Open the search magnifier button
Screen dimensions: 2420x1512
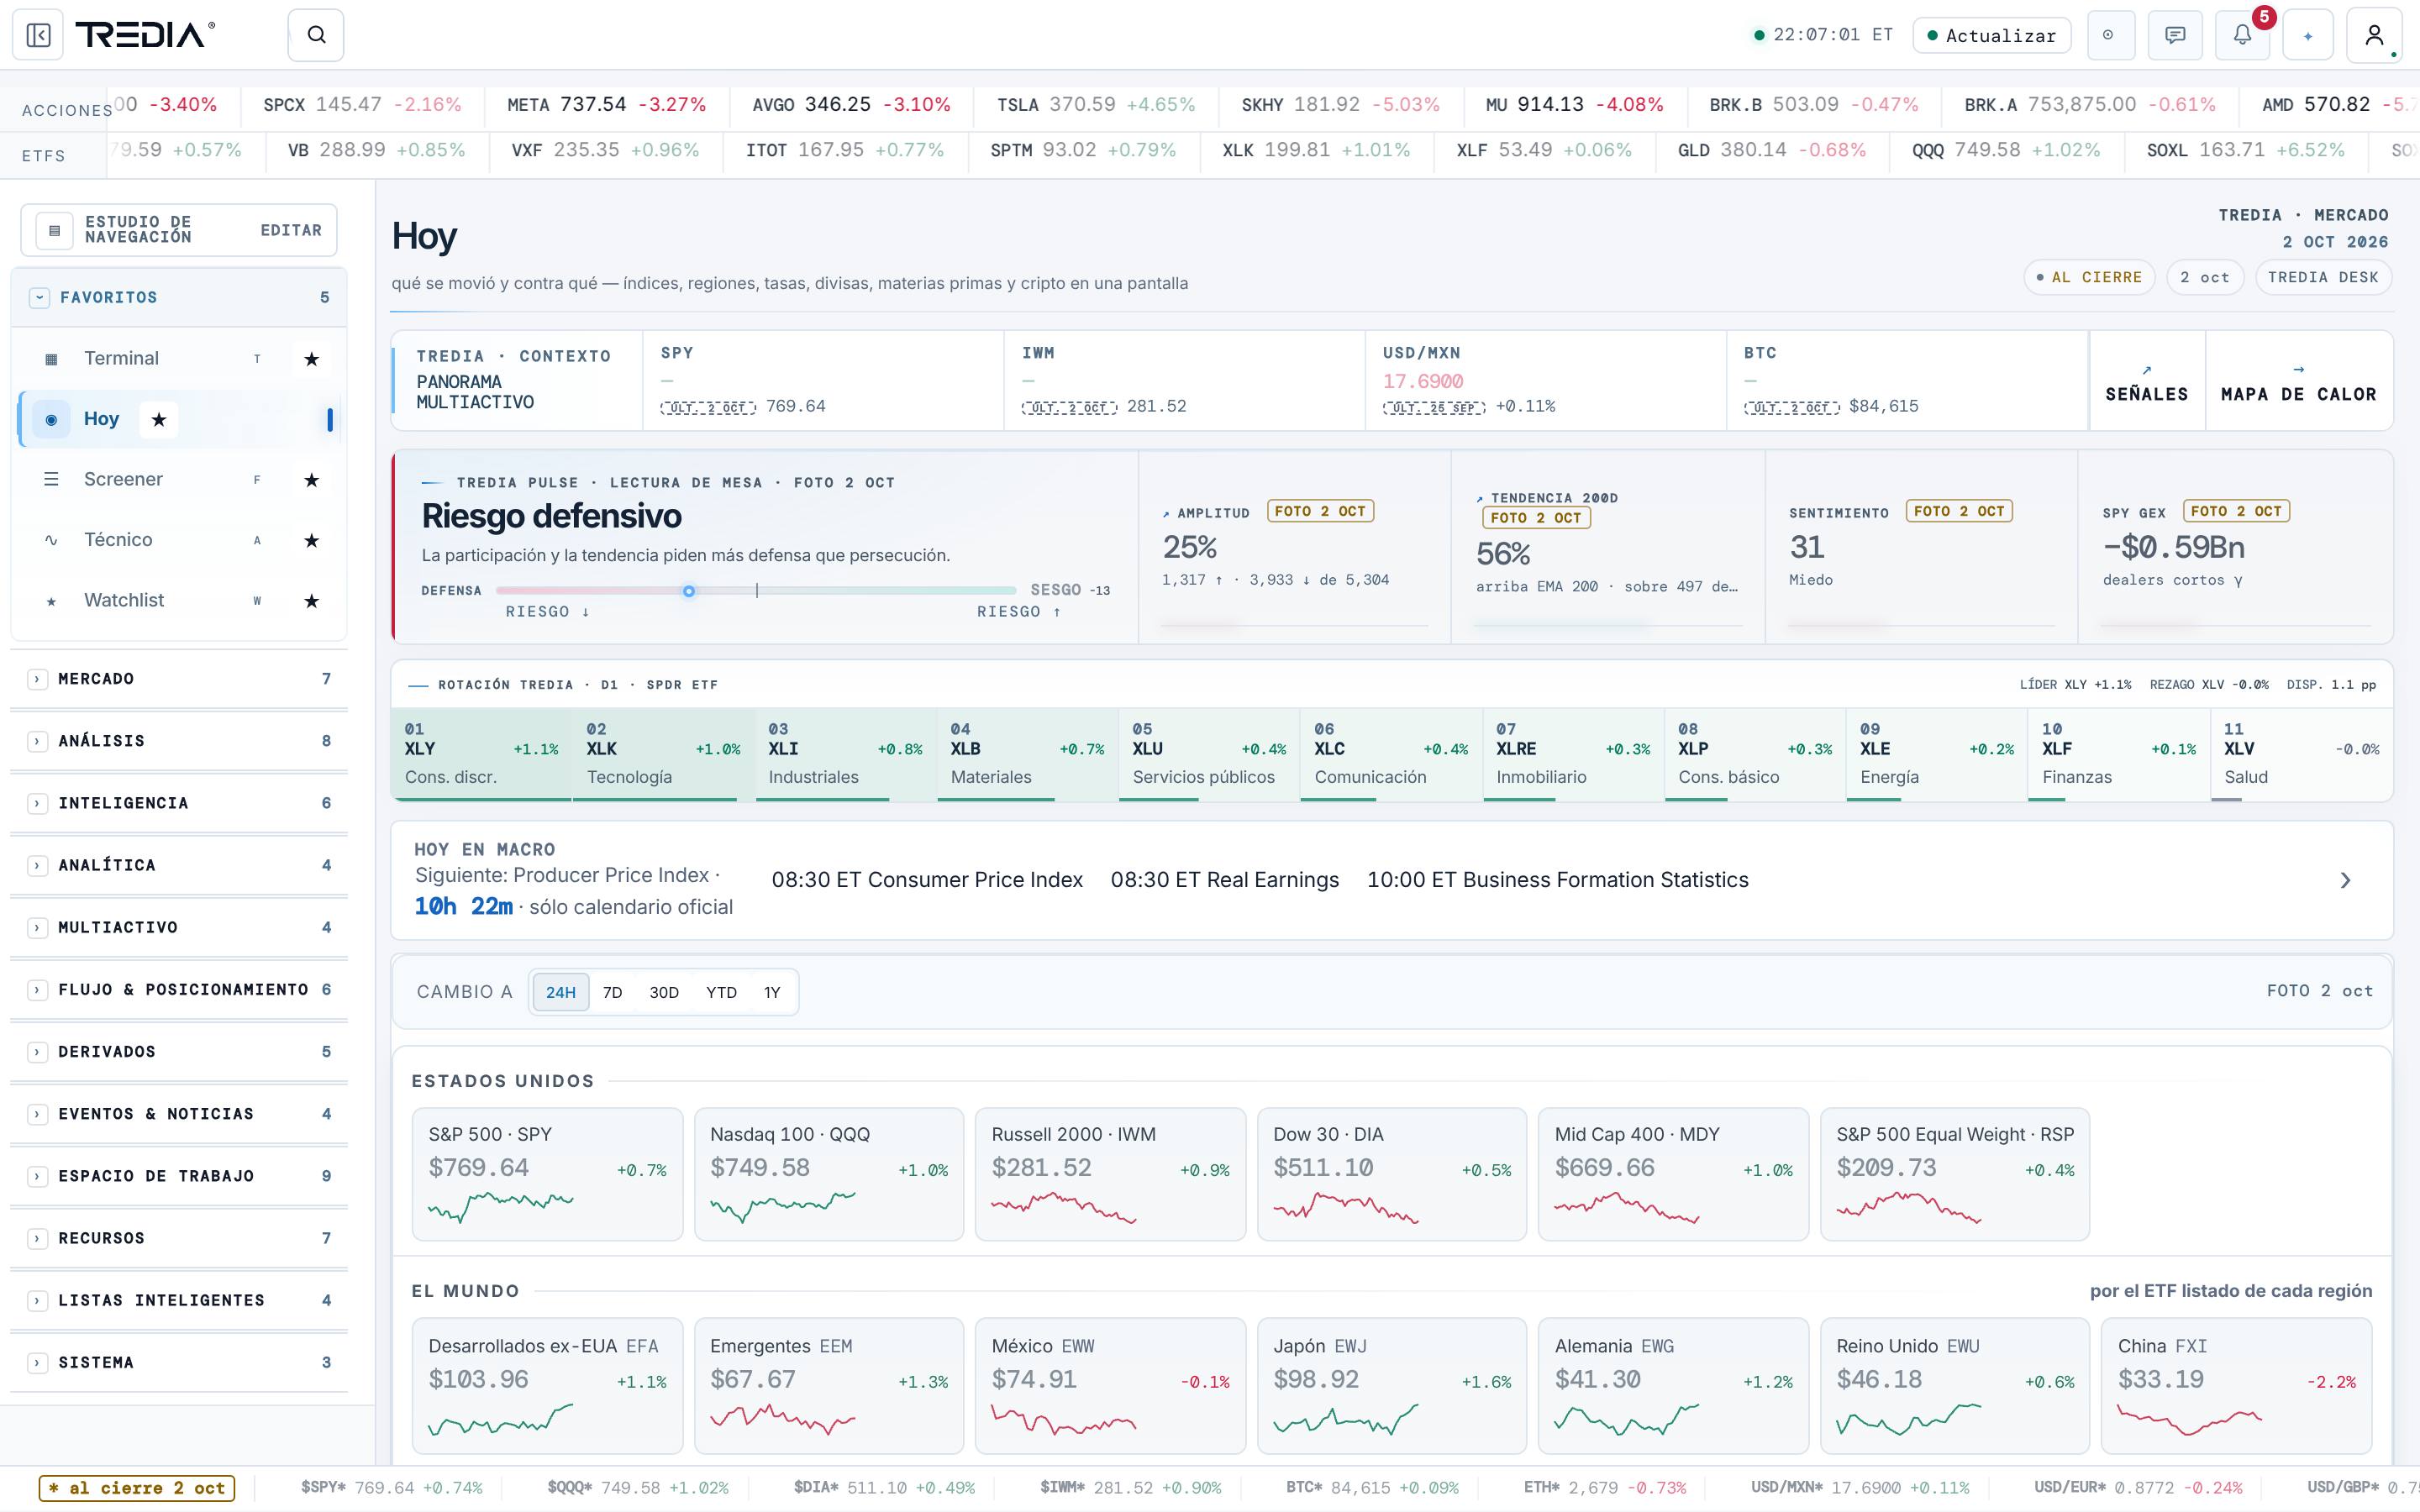[x=316, y=35]
